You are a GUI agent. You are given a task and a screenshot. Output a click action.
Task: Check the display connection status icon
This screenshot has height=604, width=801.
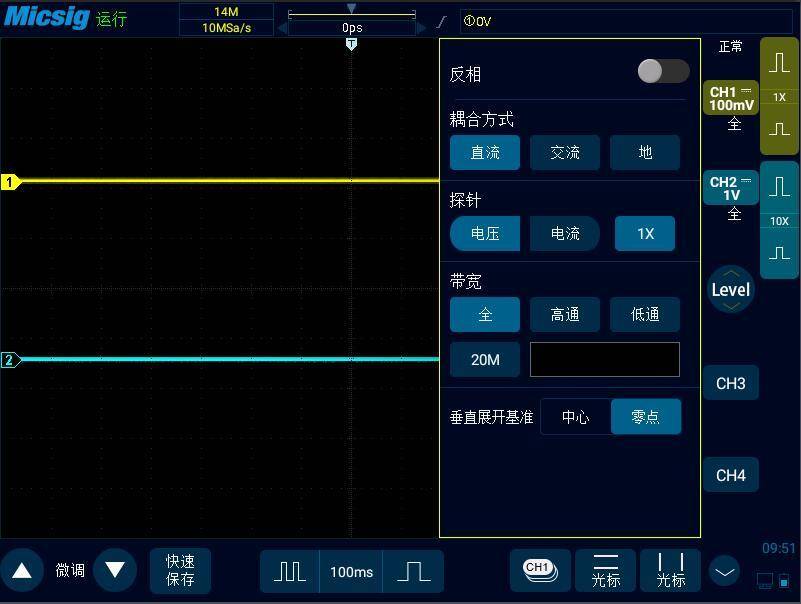(765, 581)
